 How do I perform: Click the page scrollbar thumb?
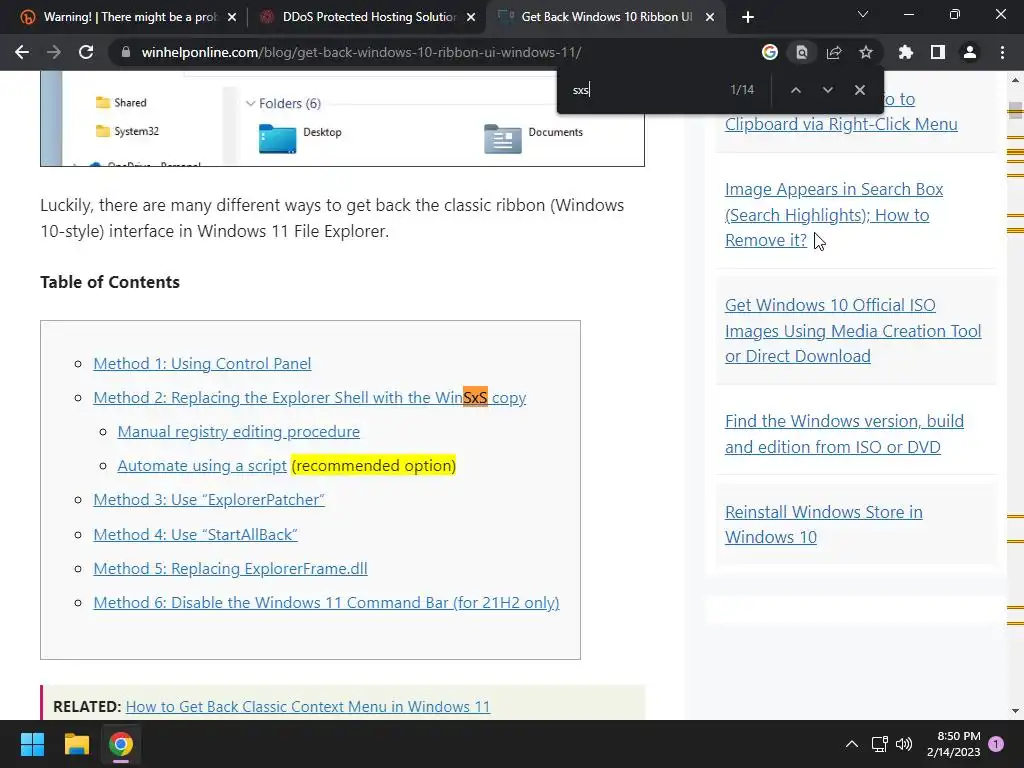coord(1015,109)
